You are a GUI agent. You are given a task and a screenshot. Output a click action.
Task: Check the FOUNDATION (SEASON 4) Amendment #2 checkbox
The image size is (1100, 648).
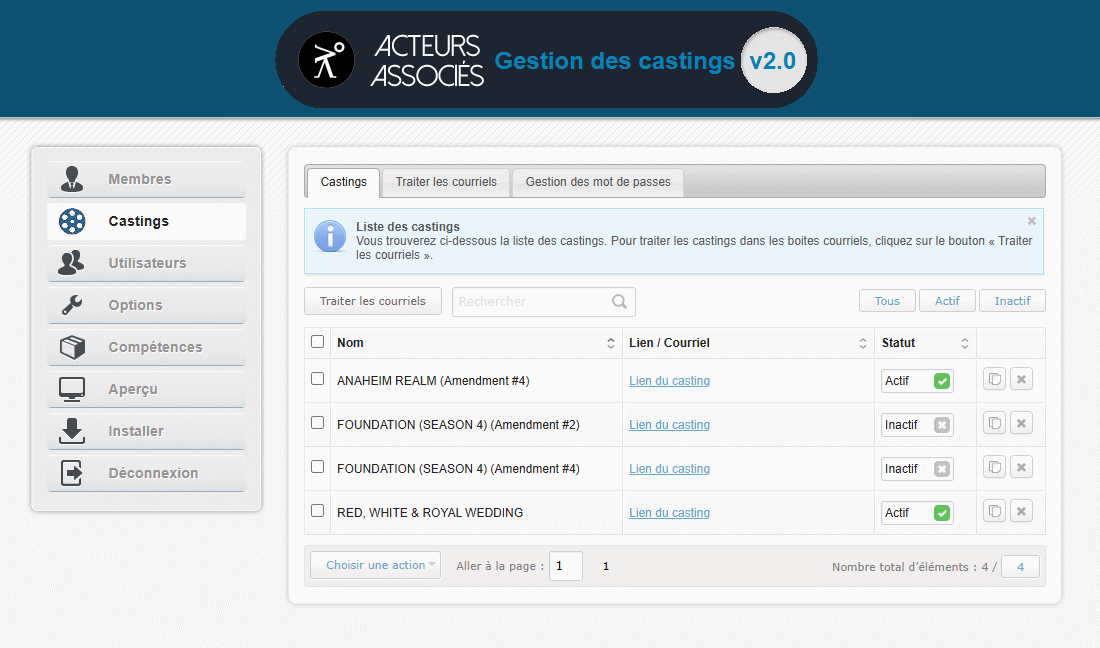pos(317,422)
